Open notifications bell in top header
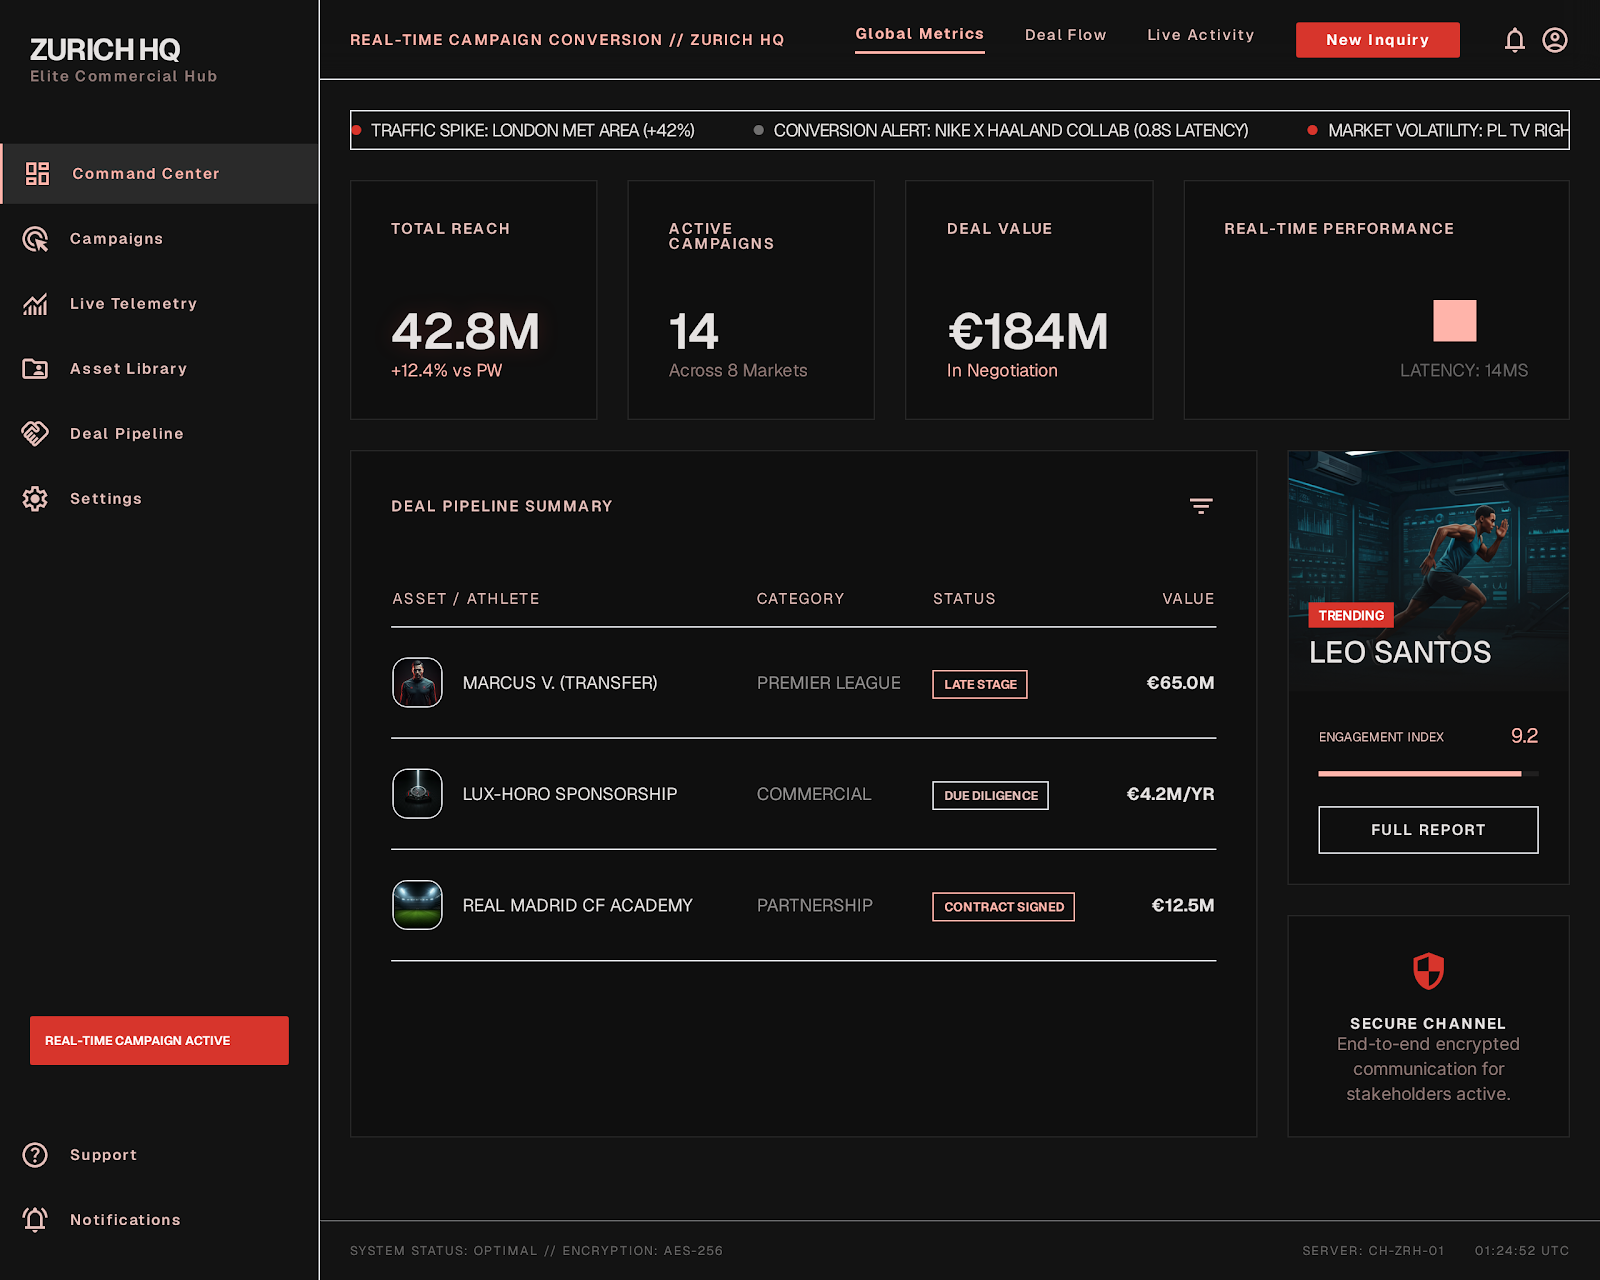This screenshot has width=1600, height=1280. 1515,40
